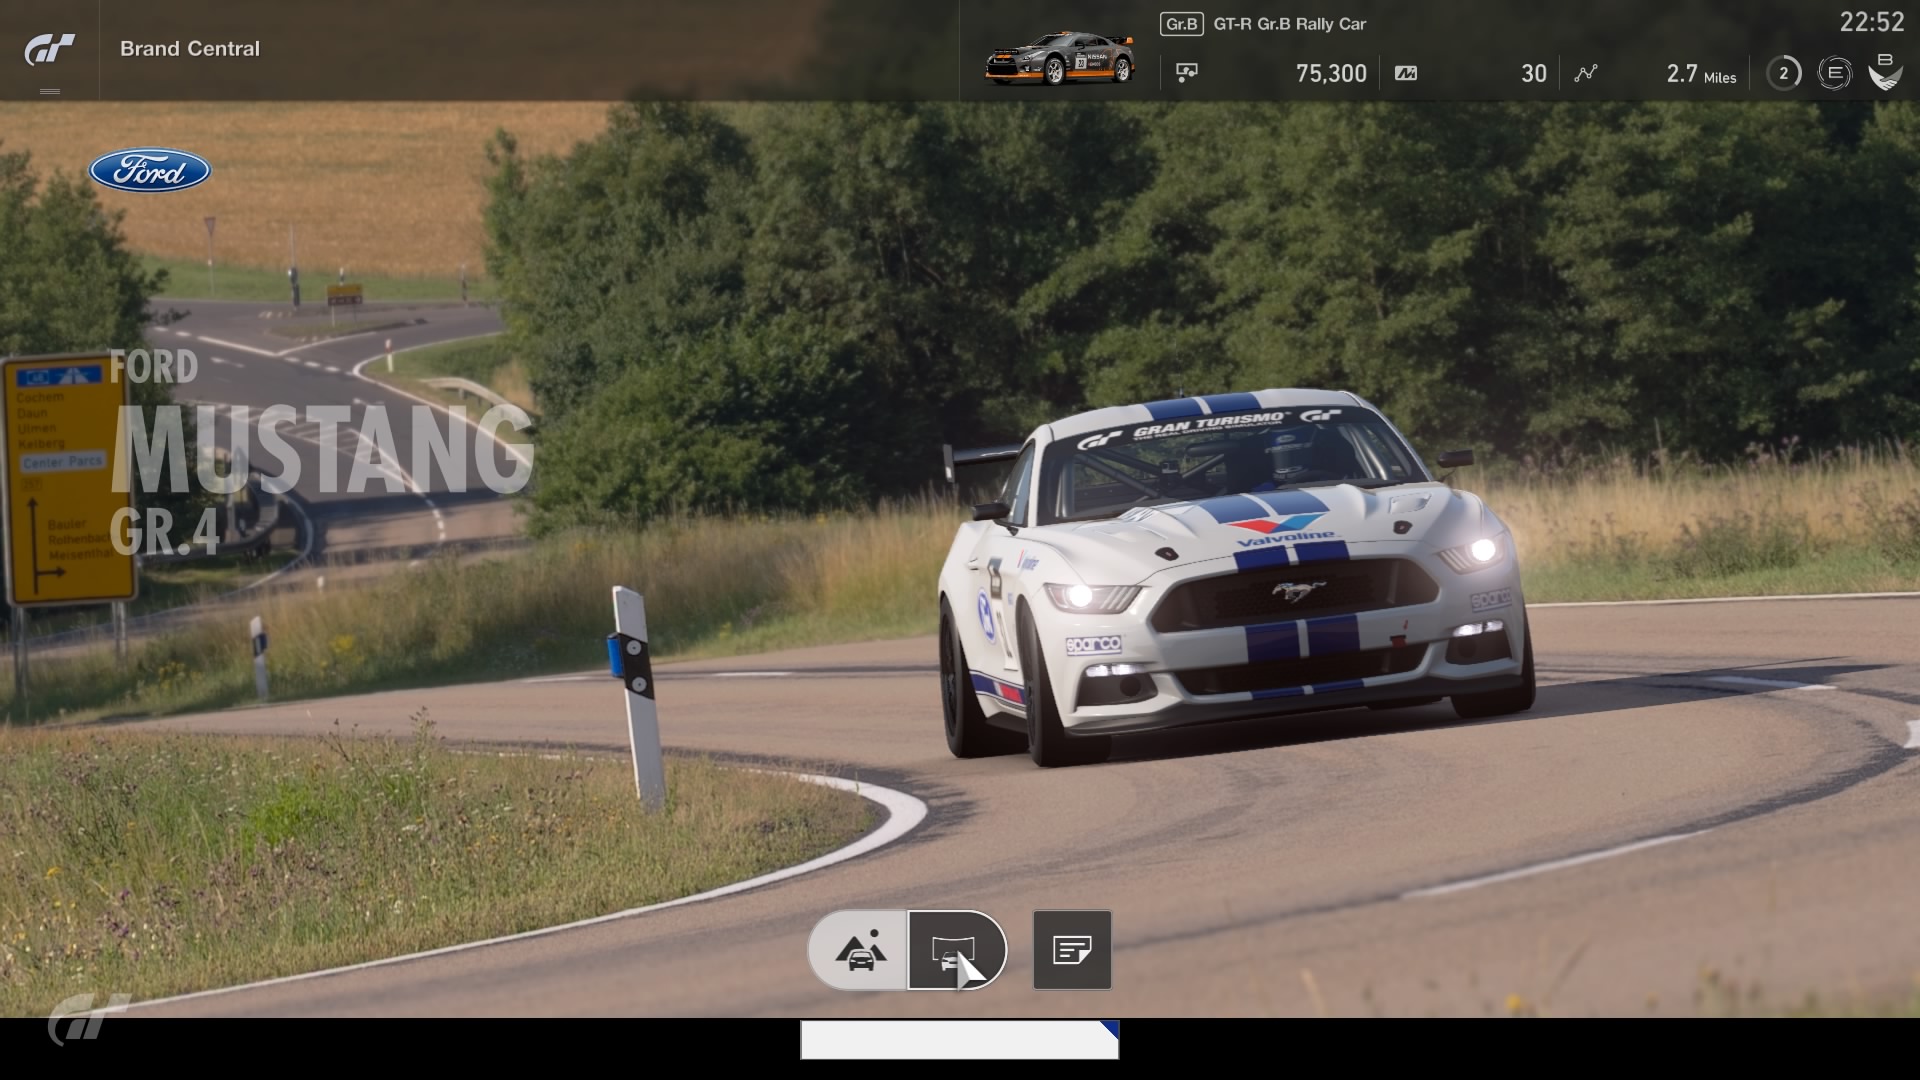The height and width of the screenshot is (1080, 1920).
Task: Click the driver rating E badge
Action: (x=1834, y=73)
